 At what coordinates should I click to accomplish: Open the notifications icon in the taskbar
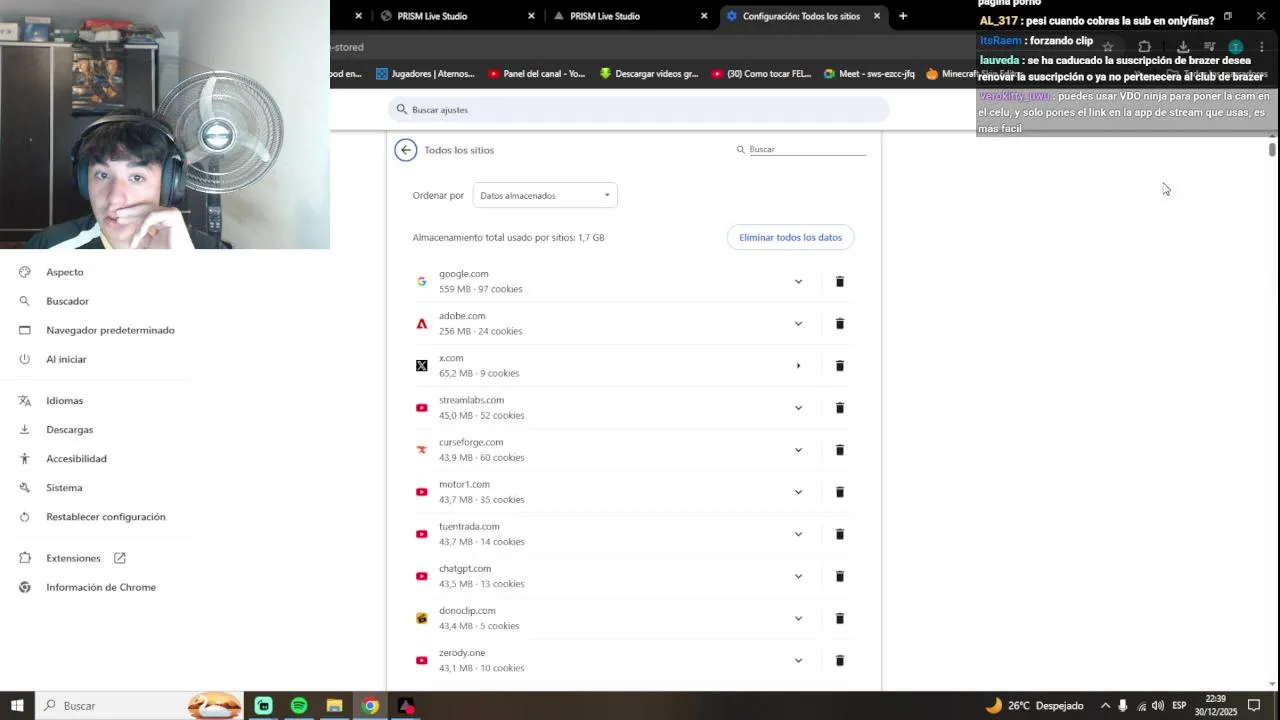click(x=1254, y=706)
